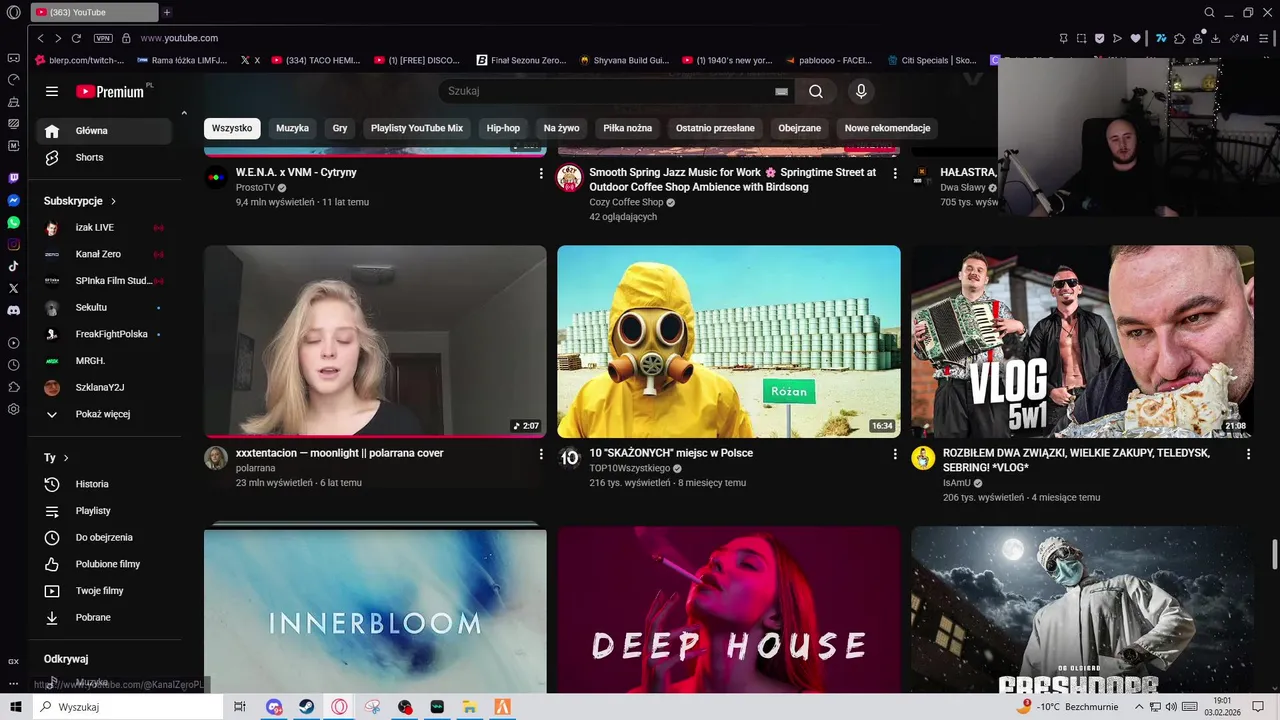
Task: Open the FreakFightPolska subscription
Action: click(105, 334)
